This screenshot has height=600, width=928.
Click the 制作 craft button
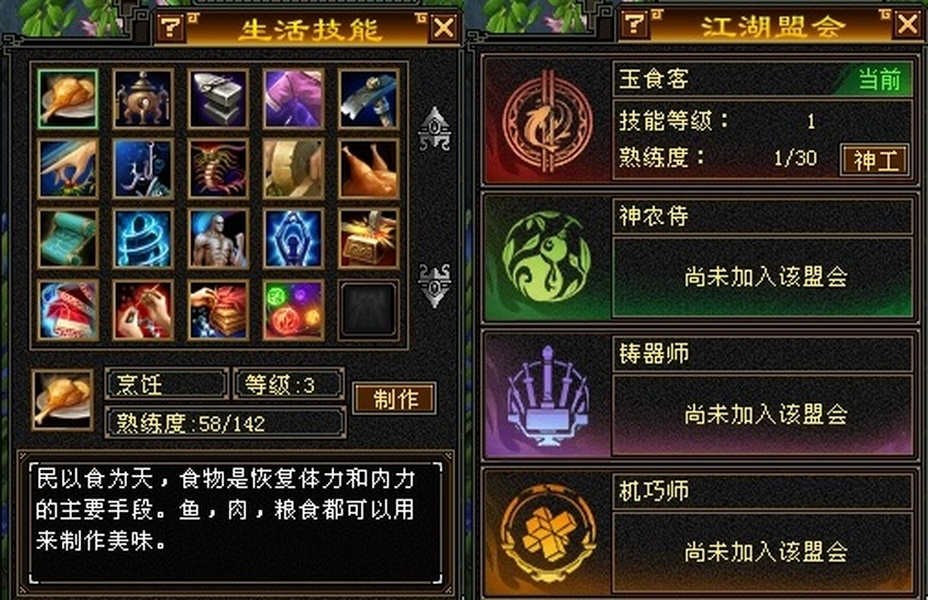coord(395,398)
